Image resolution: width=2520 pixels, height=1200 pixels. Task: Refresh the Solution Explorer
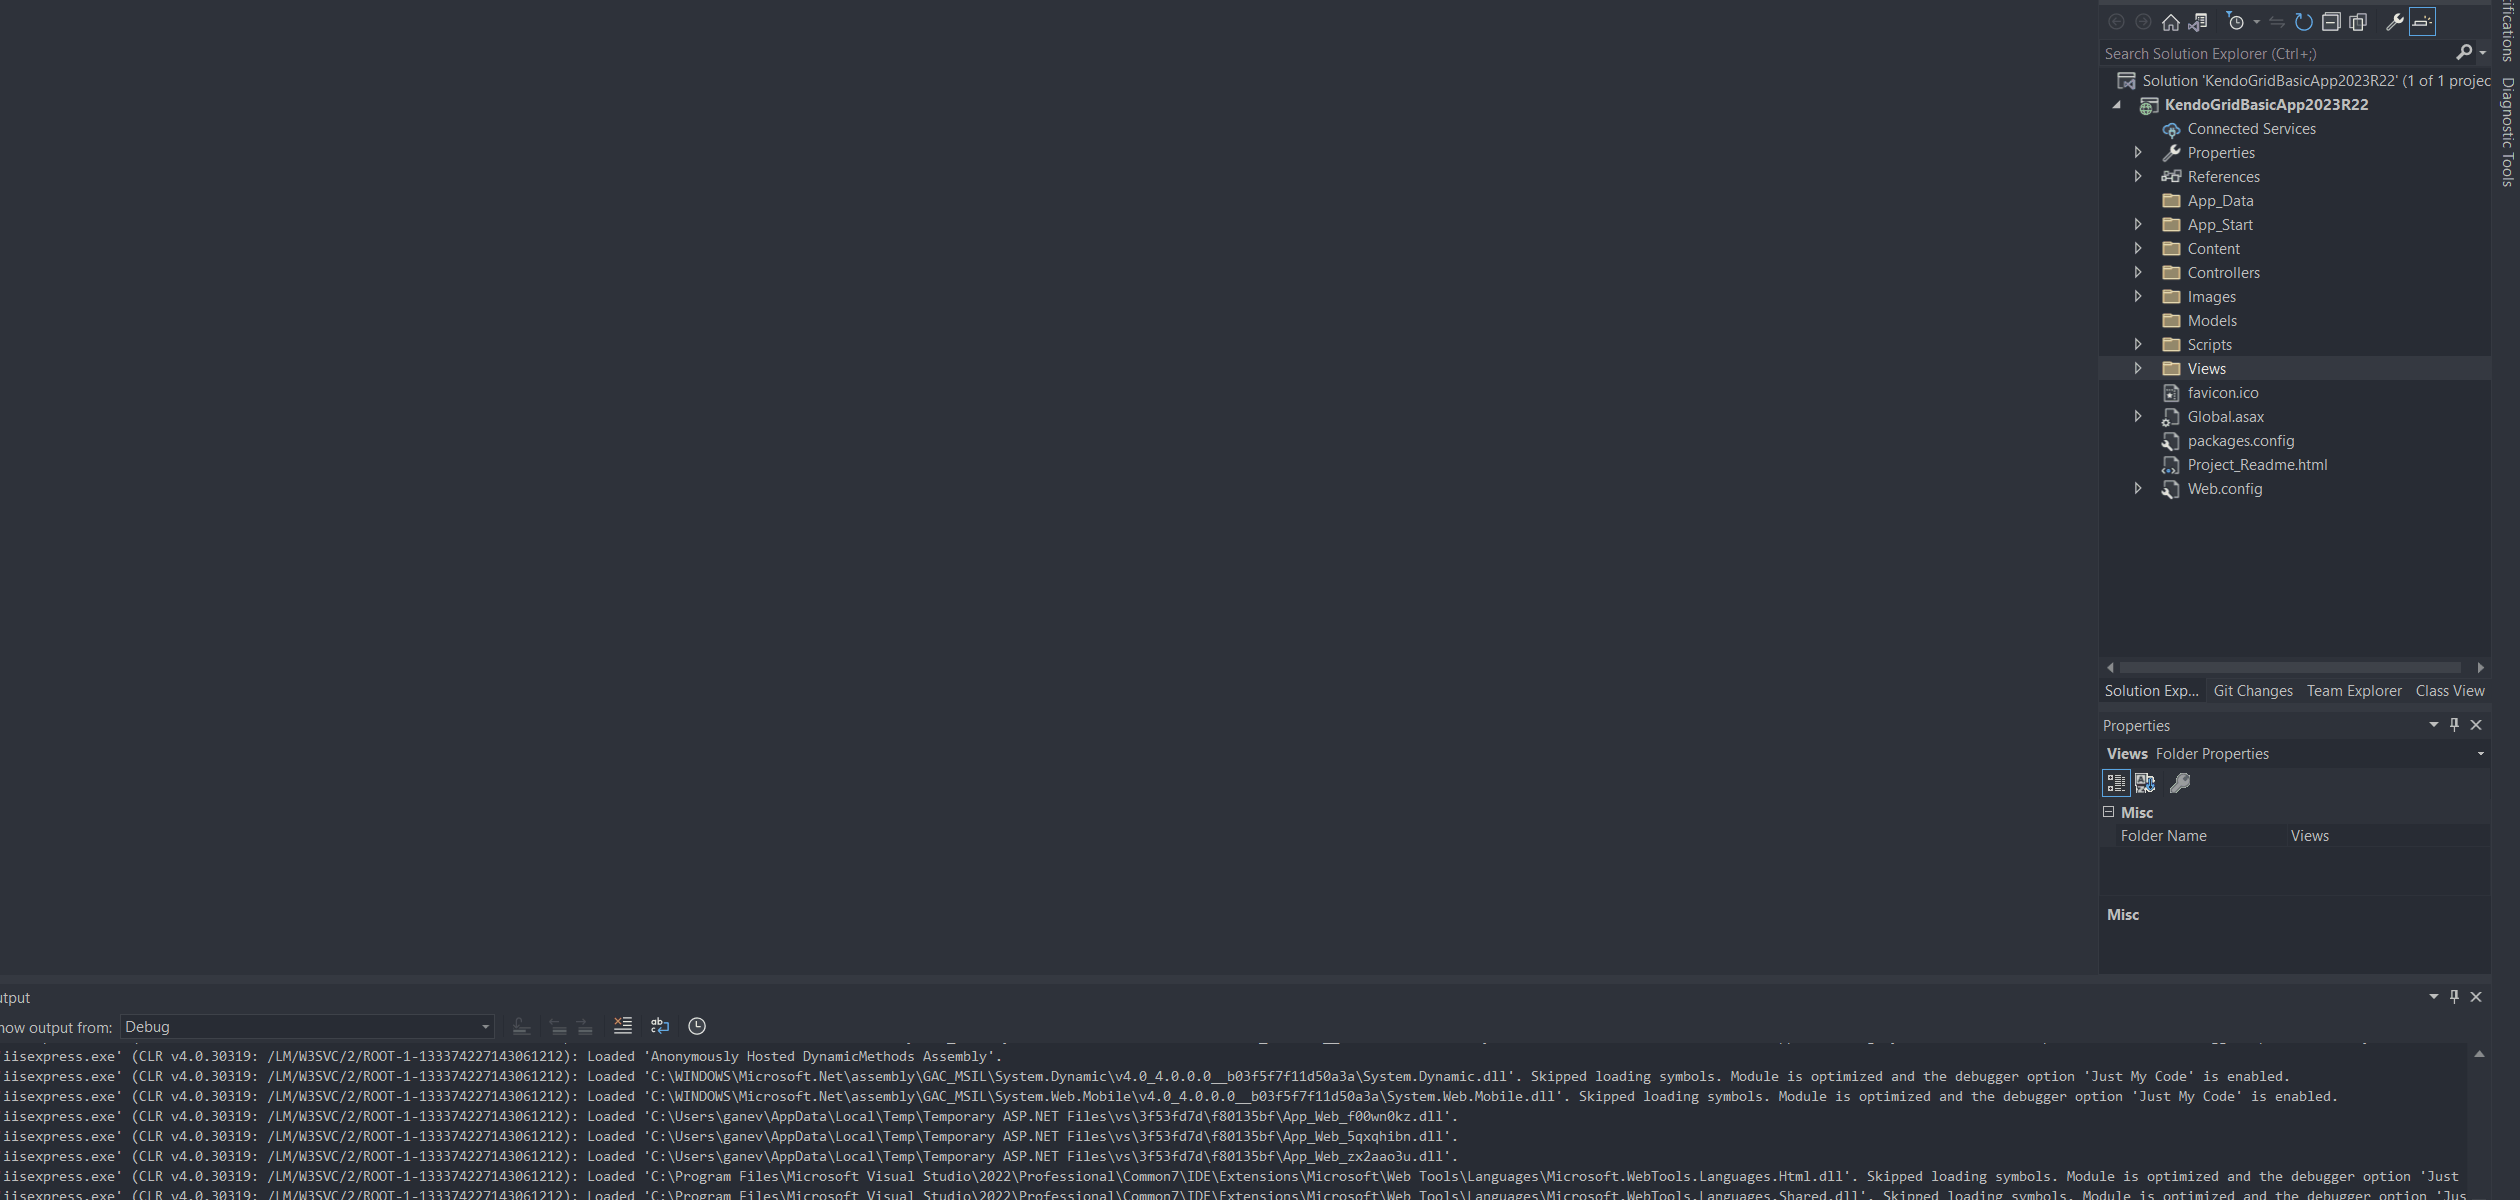tap(2302, 21)
